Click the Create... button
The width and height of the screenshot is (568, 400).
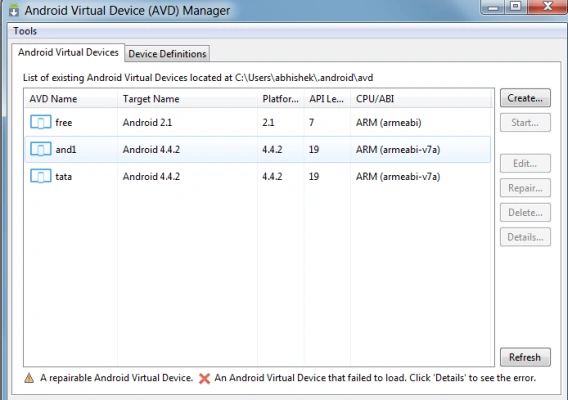(525, 98)
